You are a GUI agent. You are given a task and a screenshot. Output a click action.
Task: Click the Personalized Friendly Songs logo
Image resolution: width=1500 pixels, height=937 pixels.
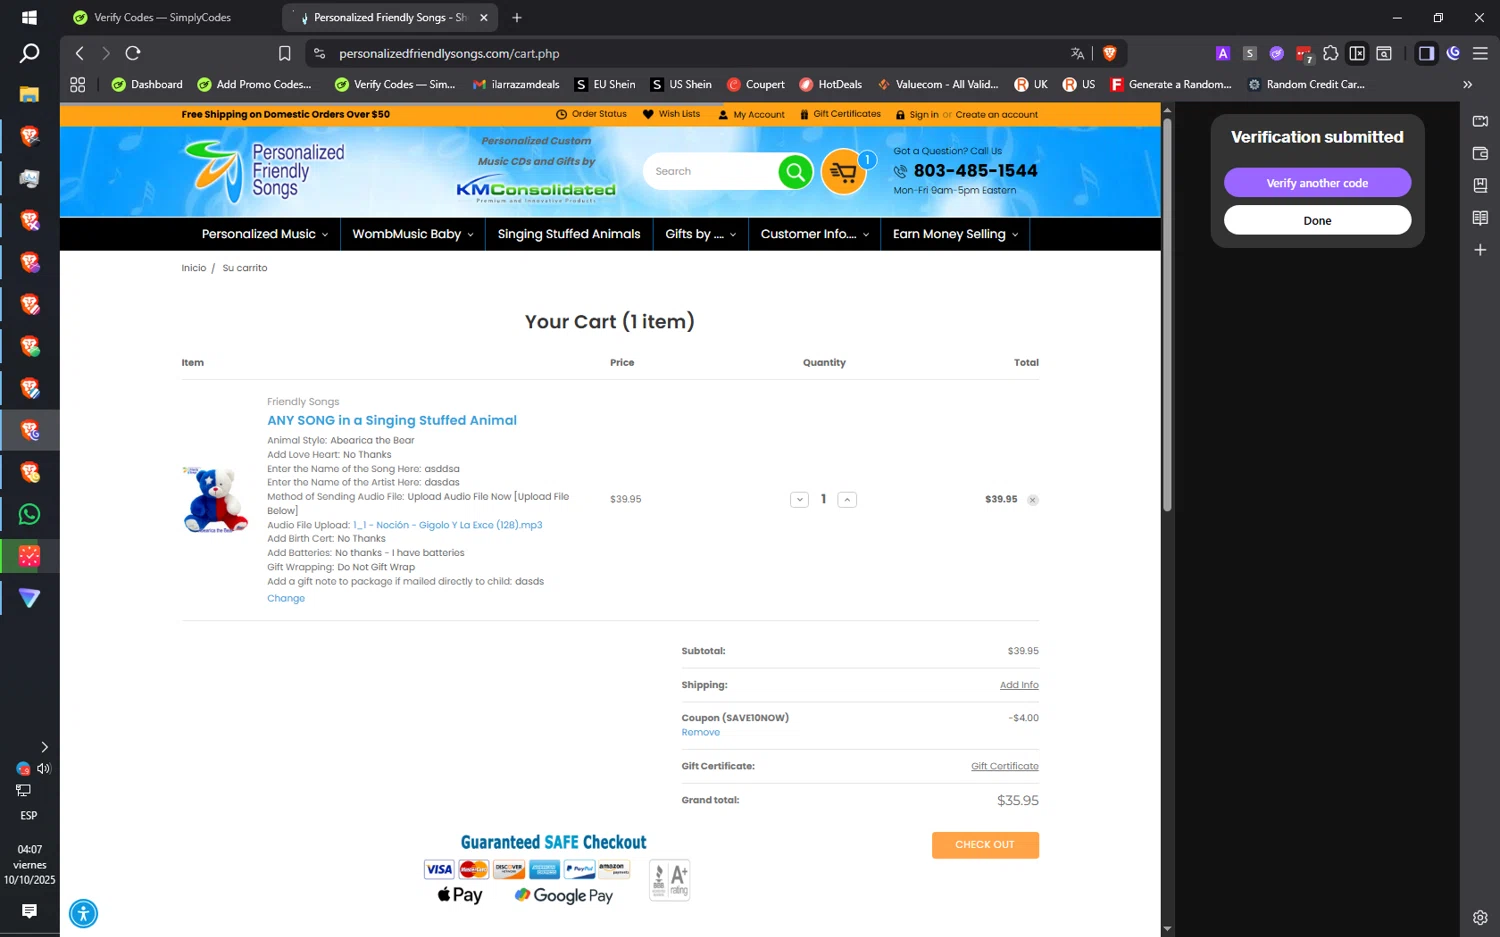[x=264, y=172]
